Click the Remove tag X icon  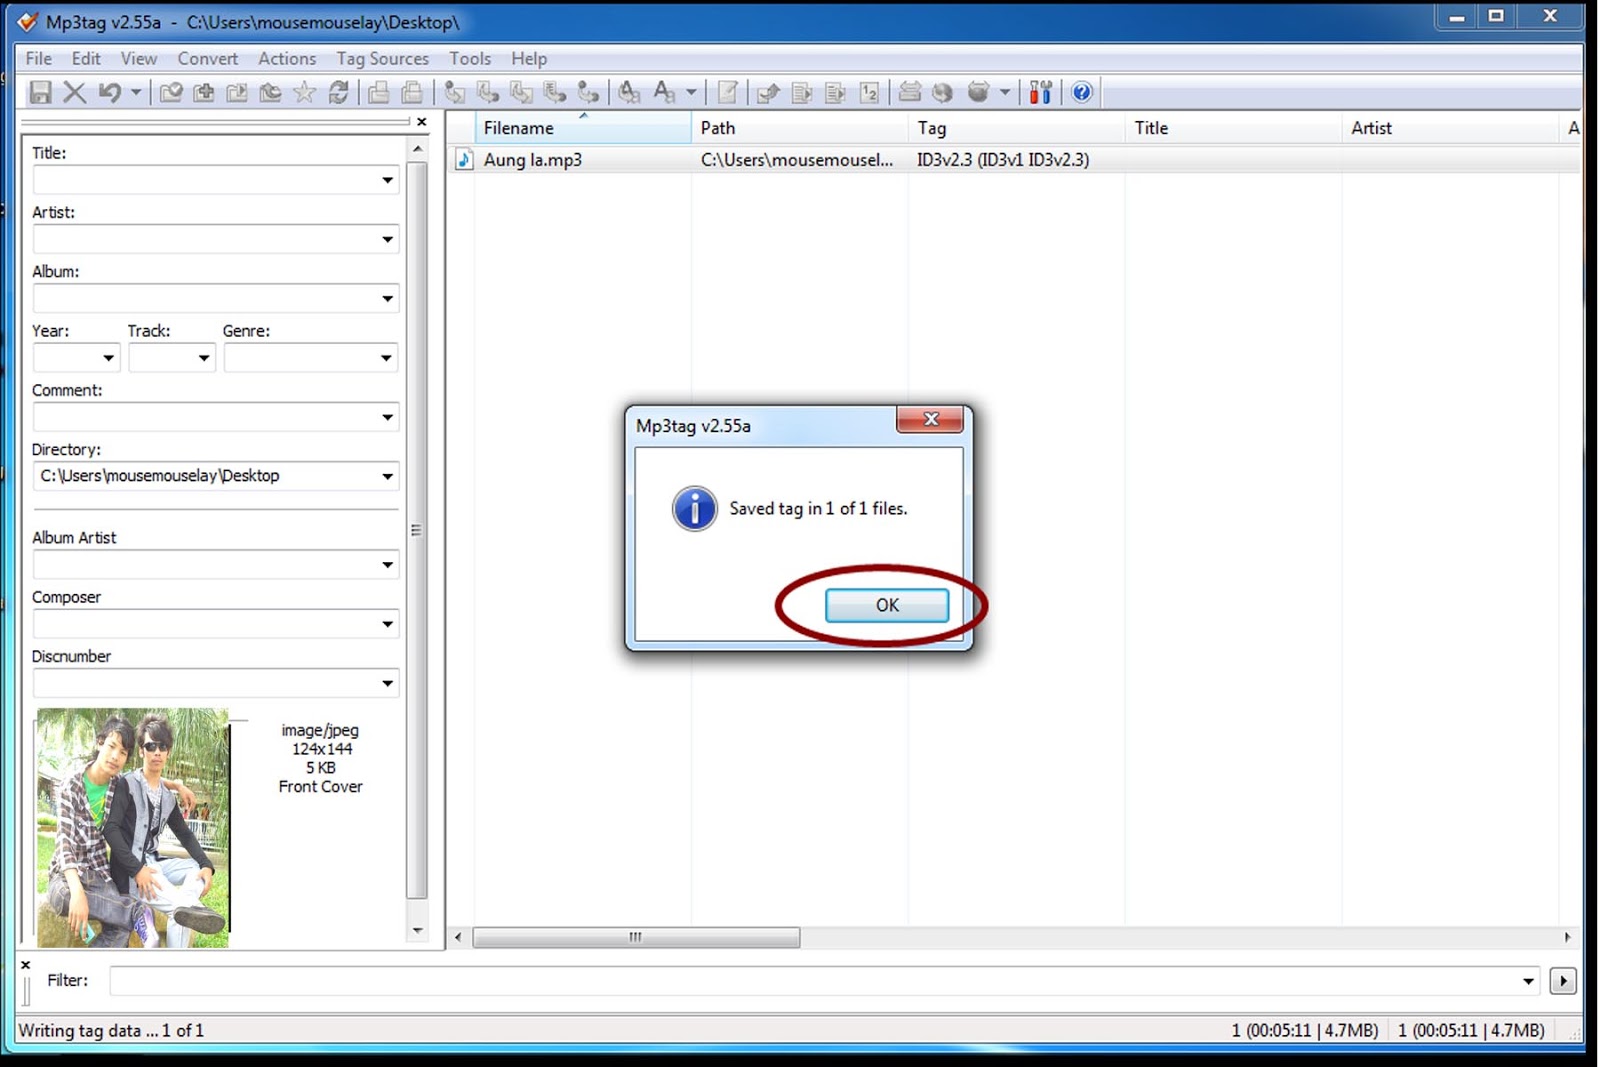click(74, 93)
